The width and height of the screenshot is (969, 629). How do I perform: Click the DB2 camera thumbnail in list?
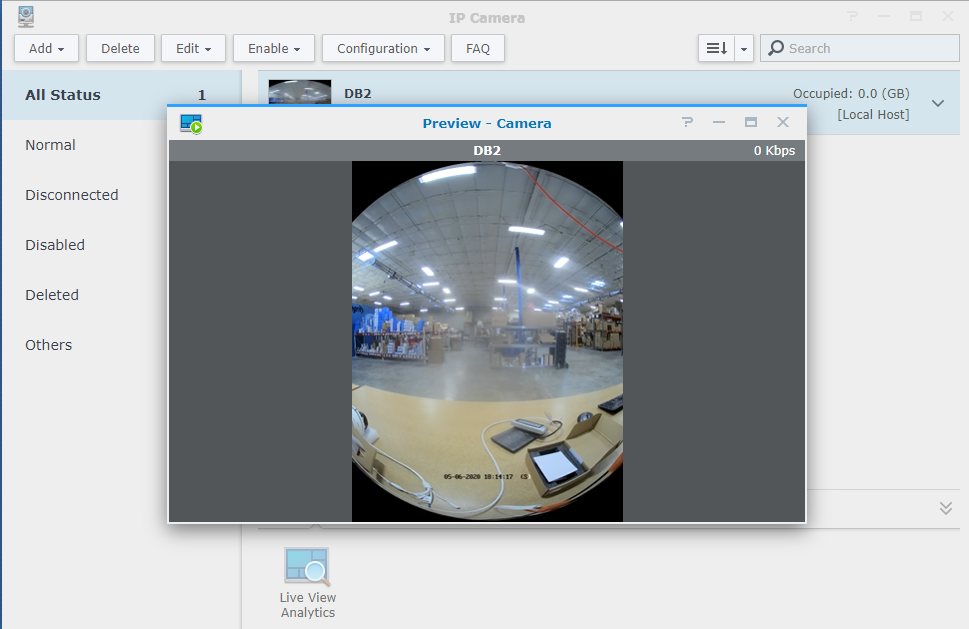(300, 91)
